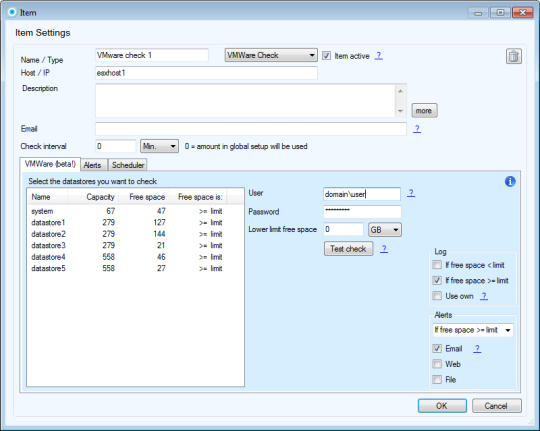Click the Item window title icon

tap(12, 12)
